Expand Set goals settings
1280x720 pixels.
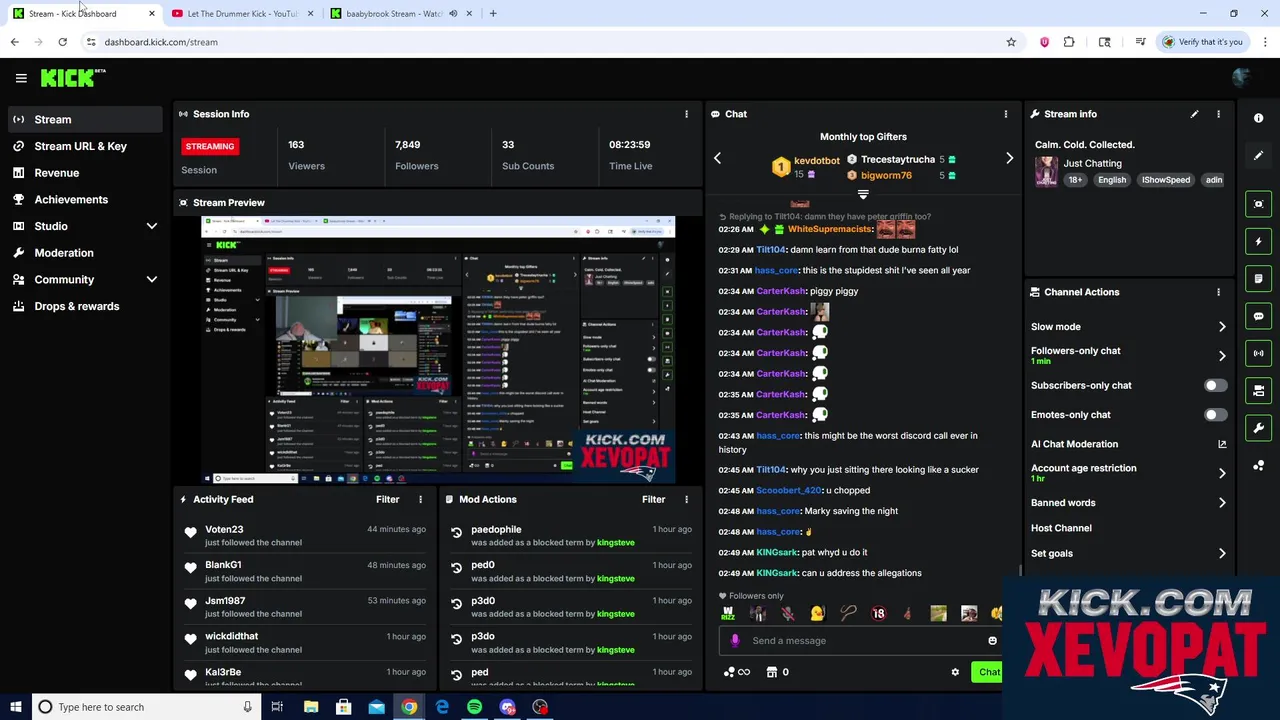click(1222, 553)
